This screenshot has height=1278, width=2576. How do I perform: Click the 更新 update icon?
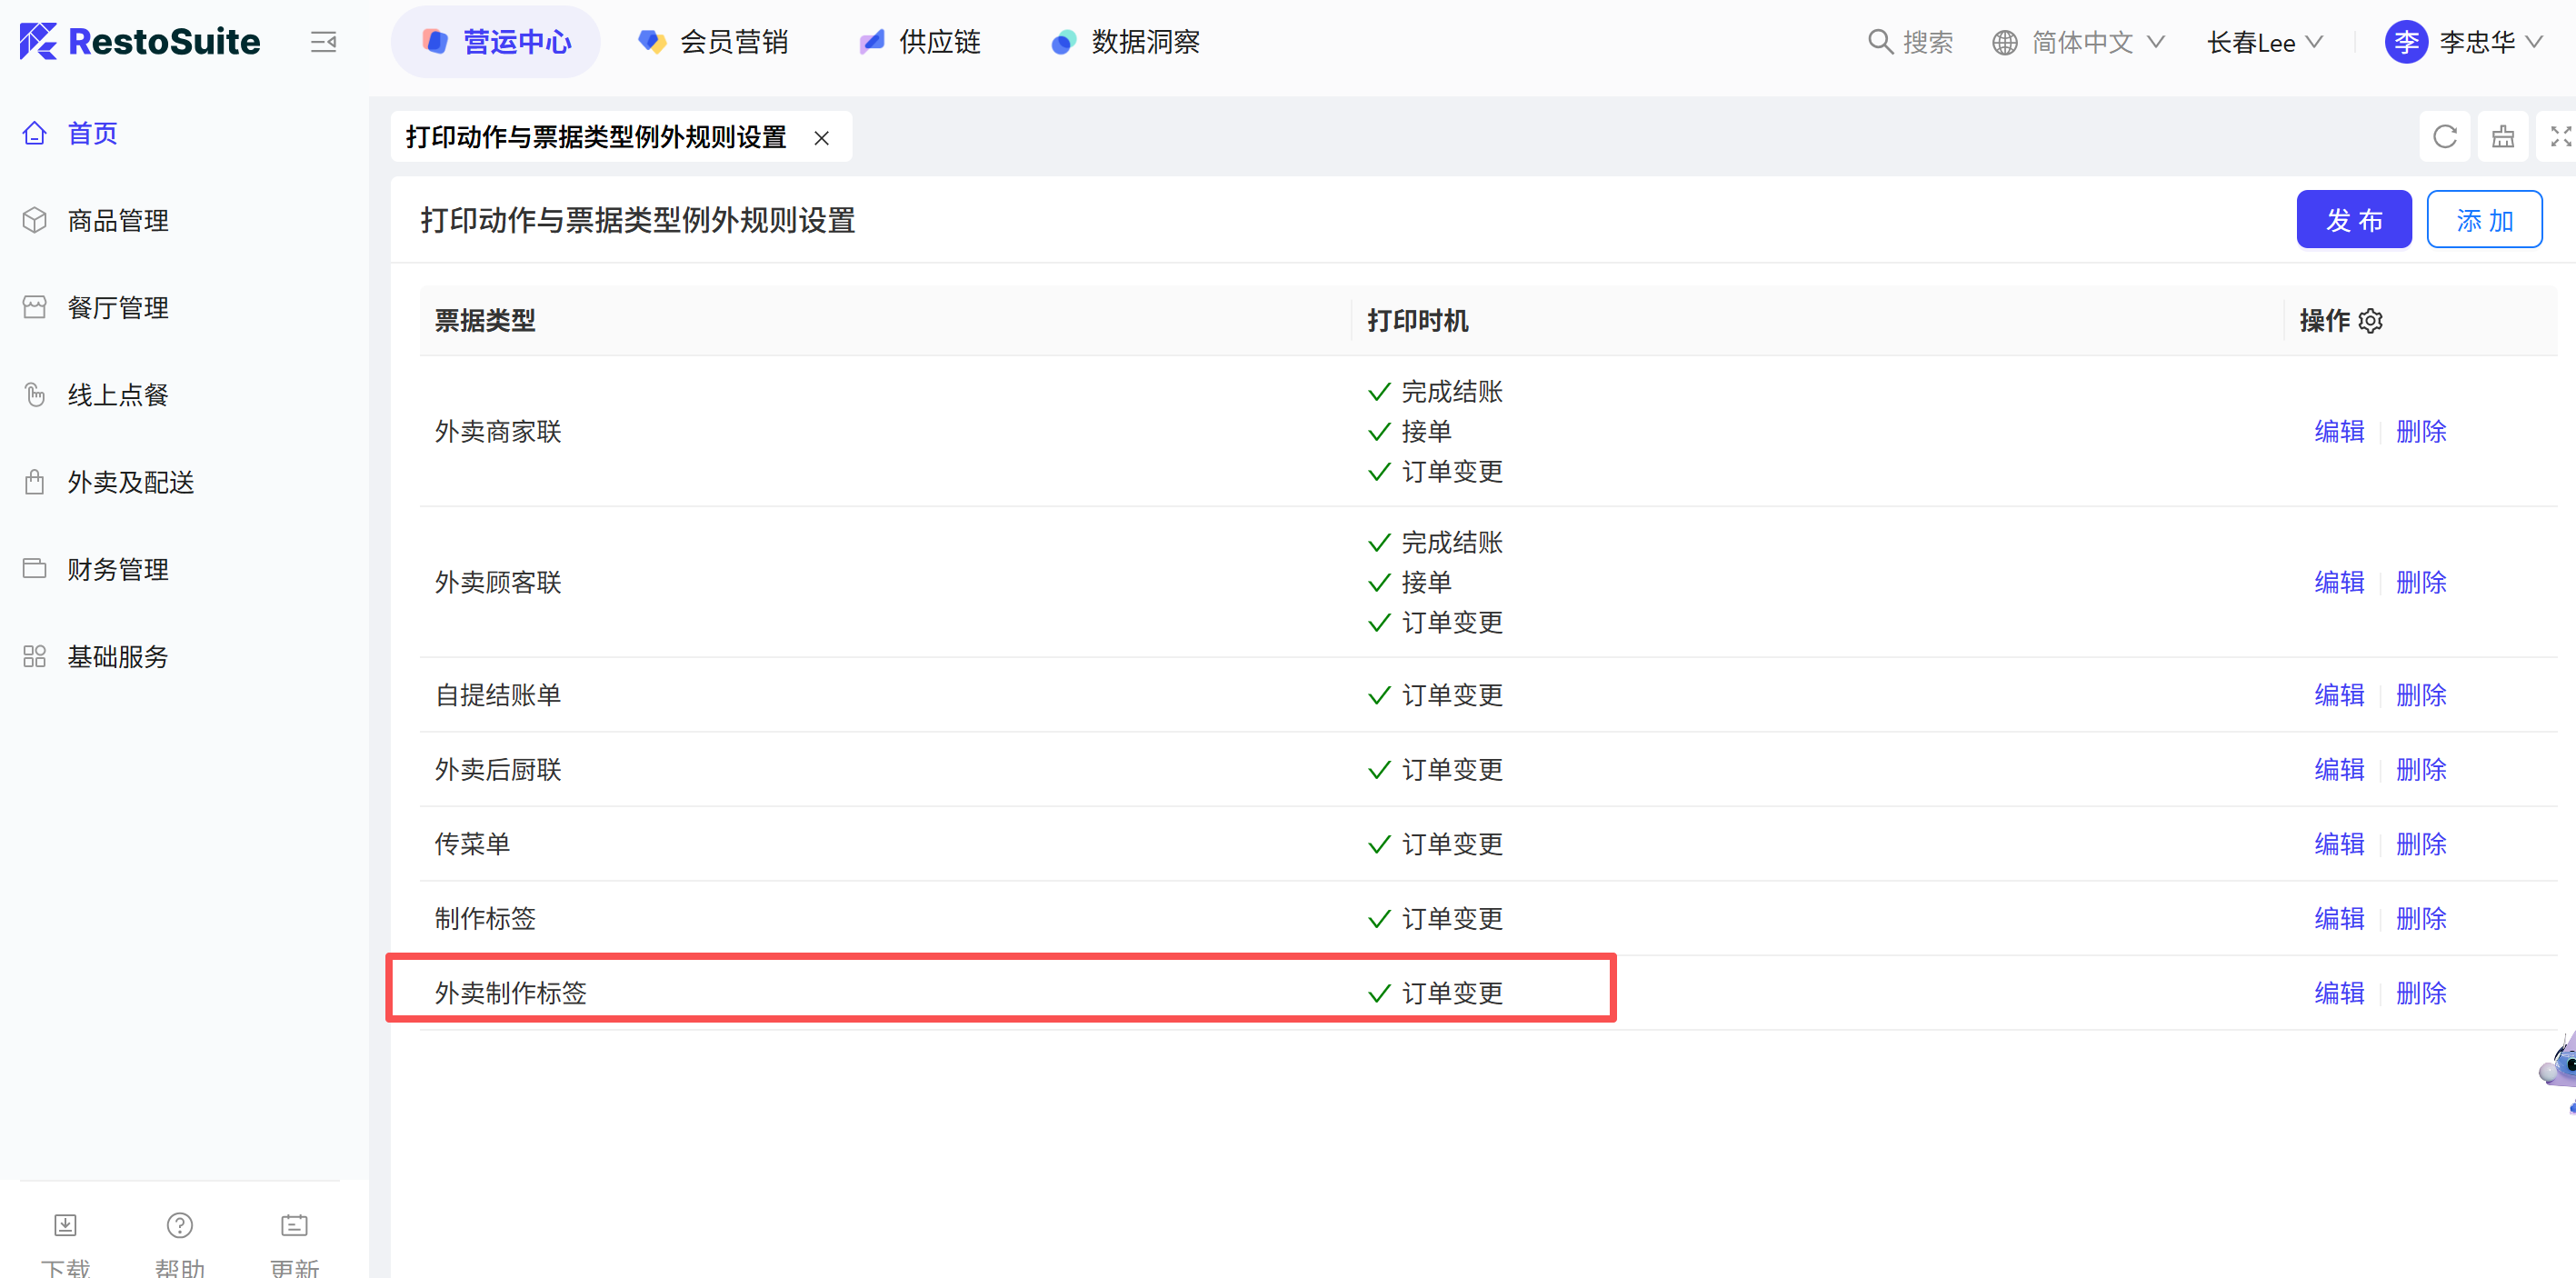coord(294,1225)
